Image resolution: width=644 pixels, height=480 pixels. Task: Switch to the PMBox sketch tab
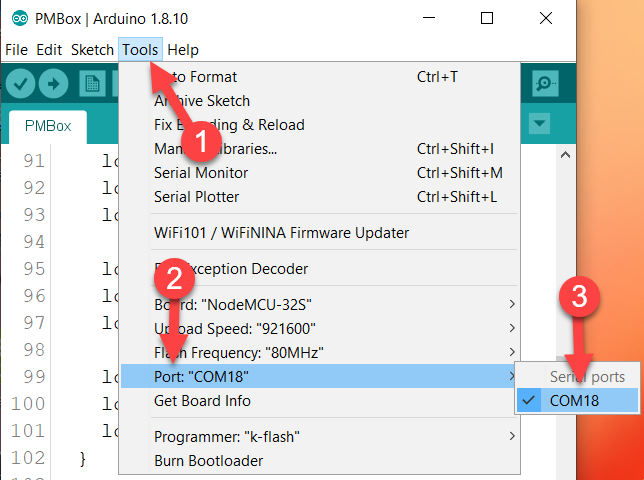click(x=48, y=126)
